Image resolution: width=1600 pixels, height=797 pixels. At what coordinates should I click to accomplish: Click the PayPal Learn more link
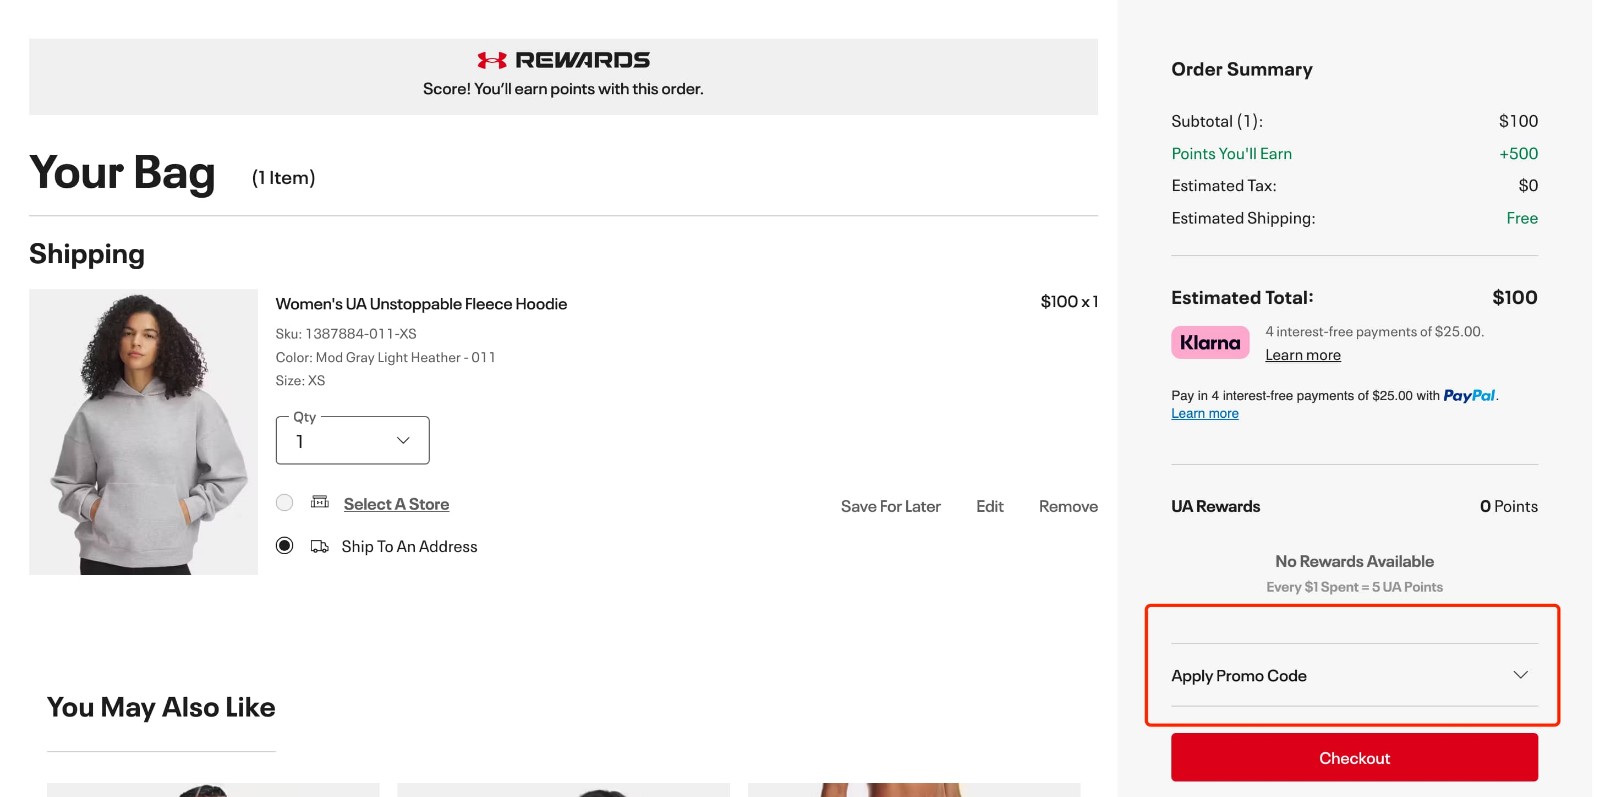(x=1204, y=413)
